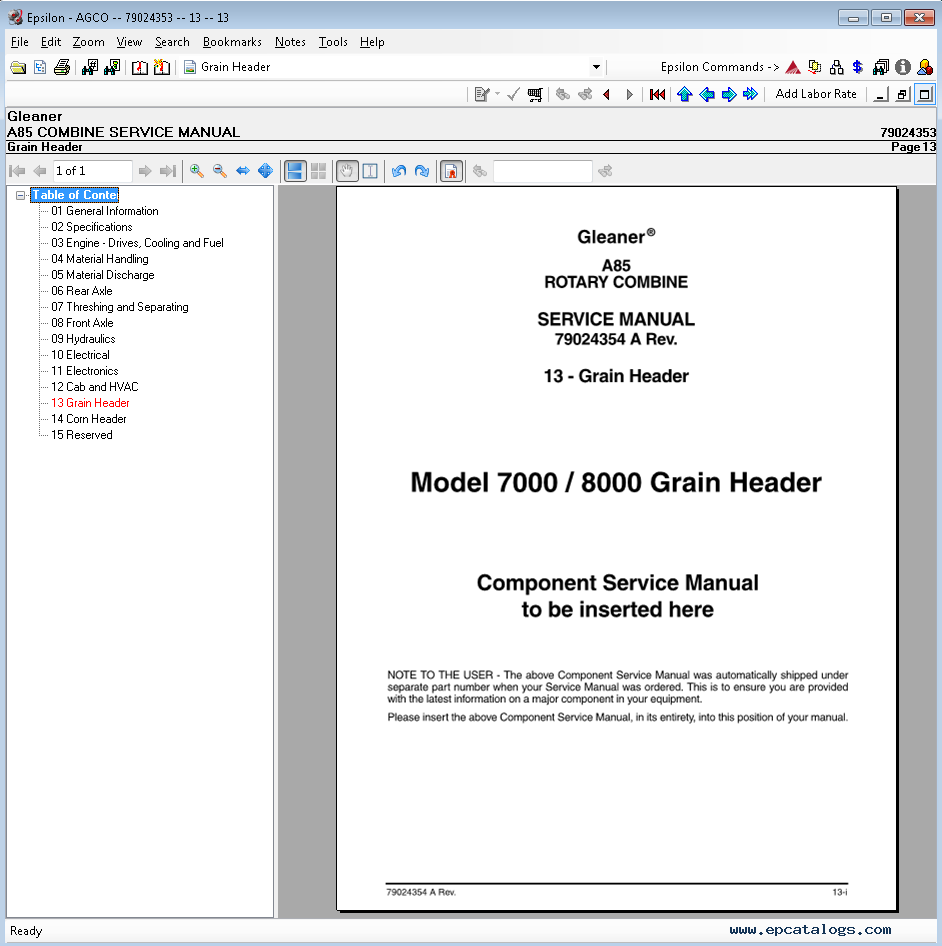
Task: Click the red AGCO triangle icon
Action: click(x=793, y=67)
